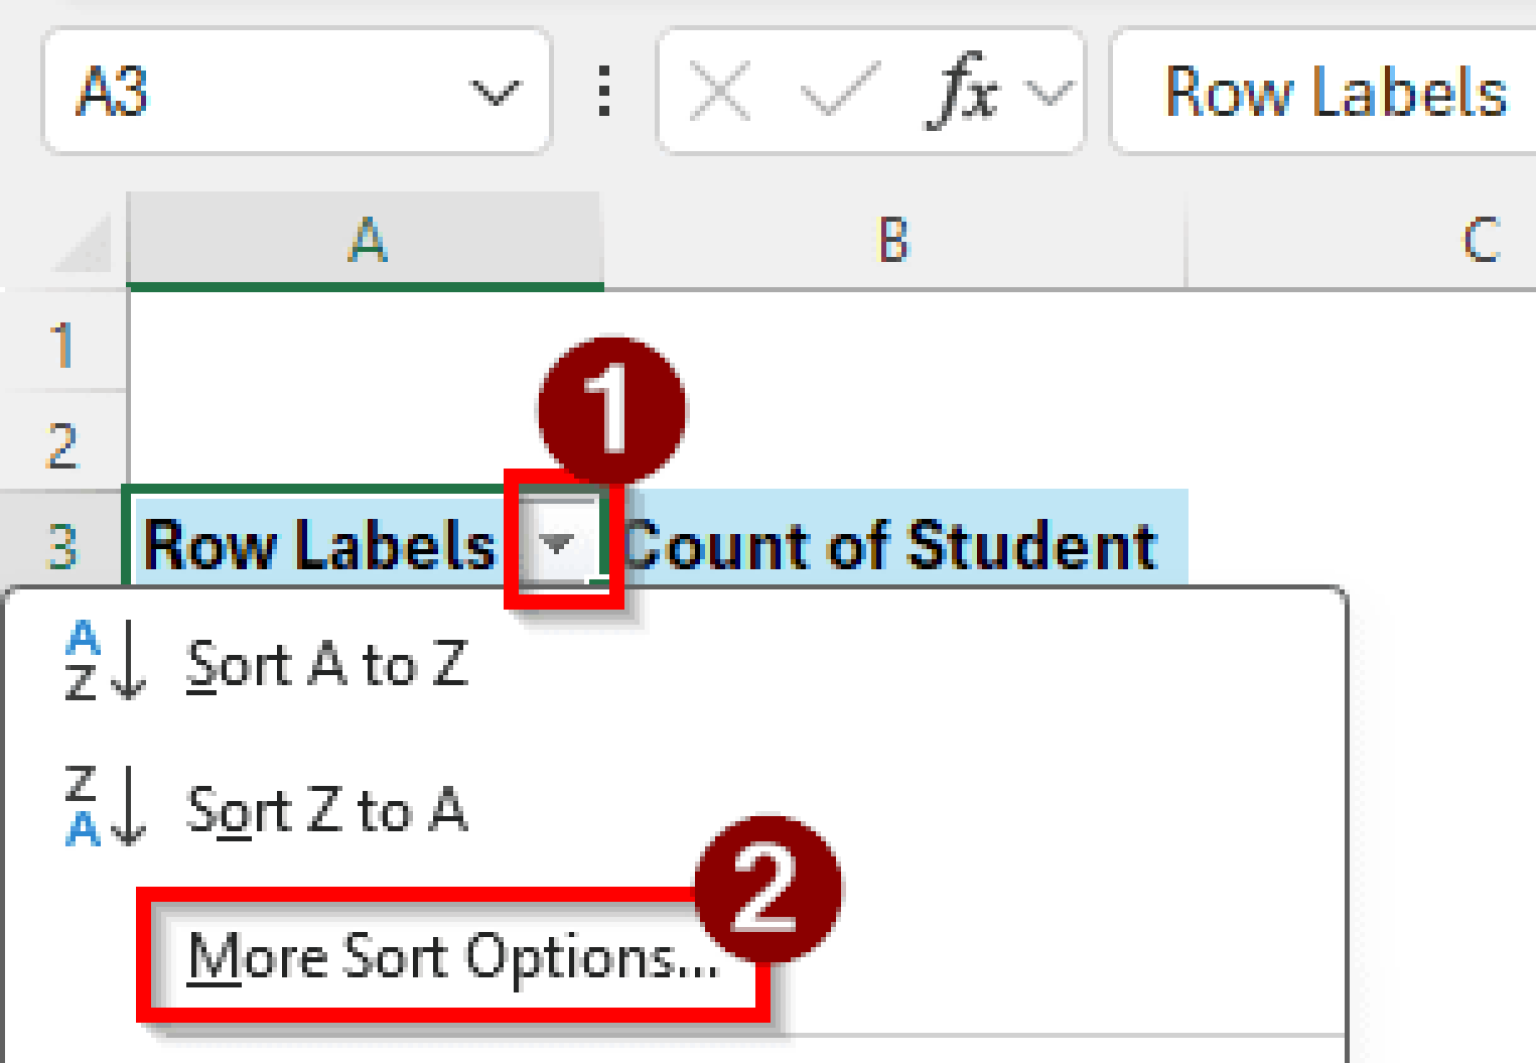1536x1063 pixels.
Task: Open the Insert Function fx icon
Action: [962, 92]
